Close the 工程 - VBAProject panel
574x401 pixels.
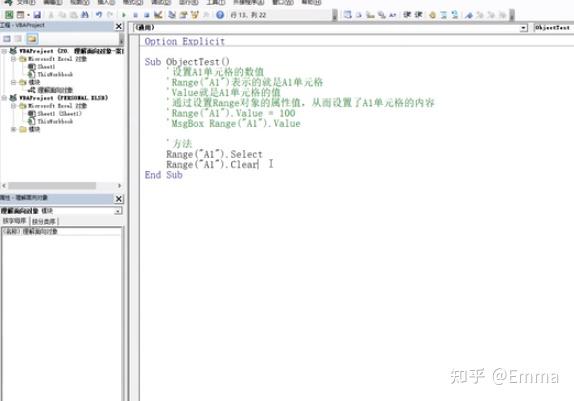[x=119, y=26]
